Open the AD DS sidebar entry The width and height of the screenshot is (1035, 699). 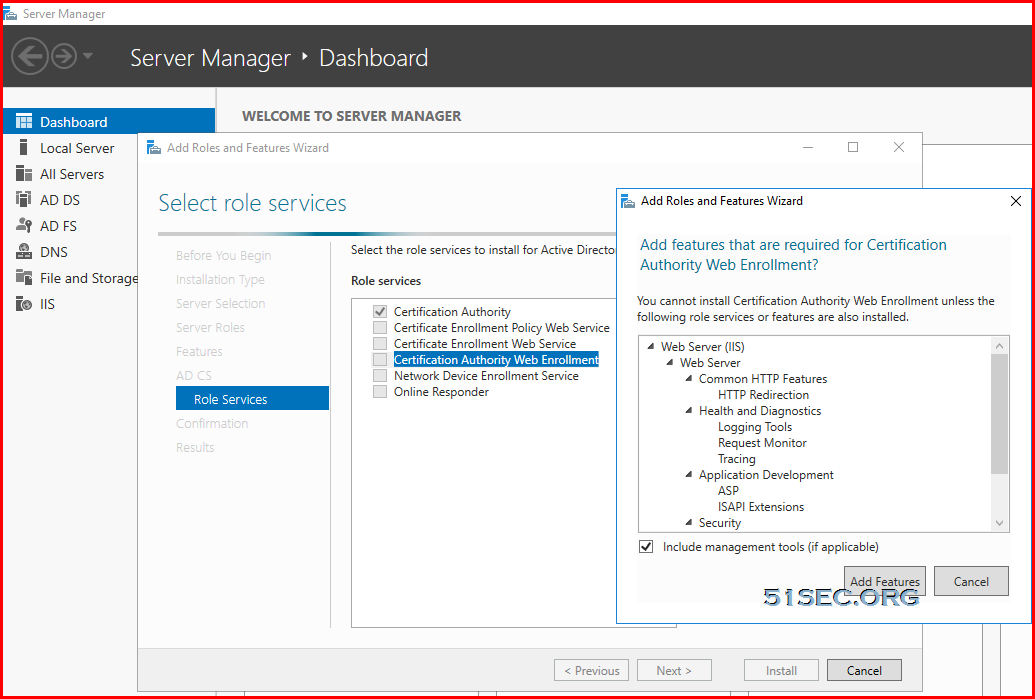pos(60,200)
